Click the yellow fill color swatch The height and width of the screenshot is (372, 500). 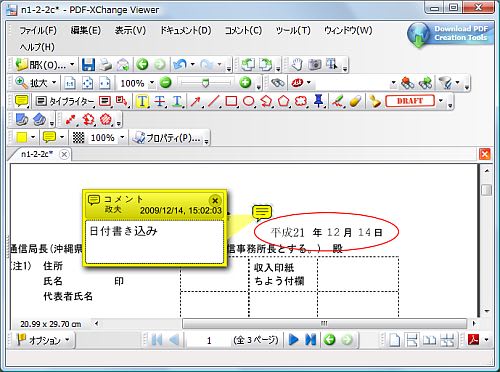(22, 137)
